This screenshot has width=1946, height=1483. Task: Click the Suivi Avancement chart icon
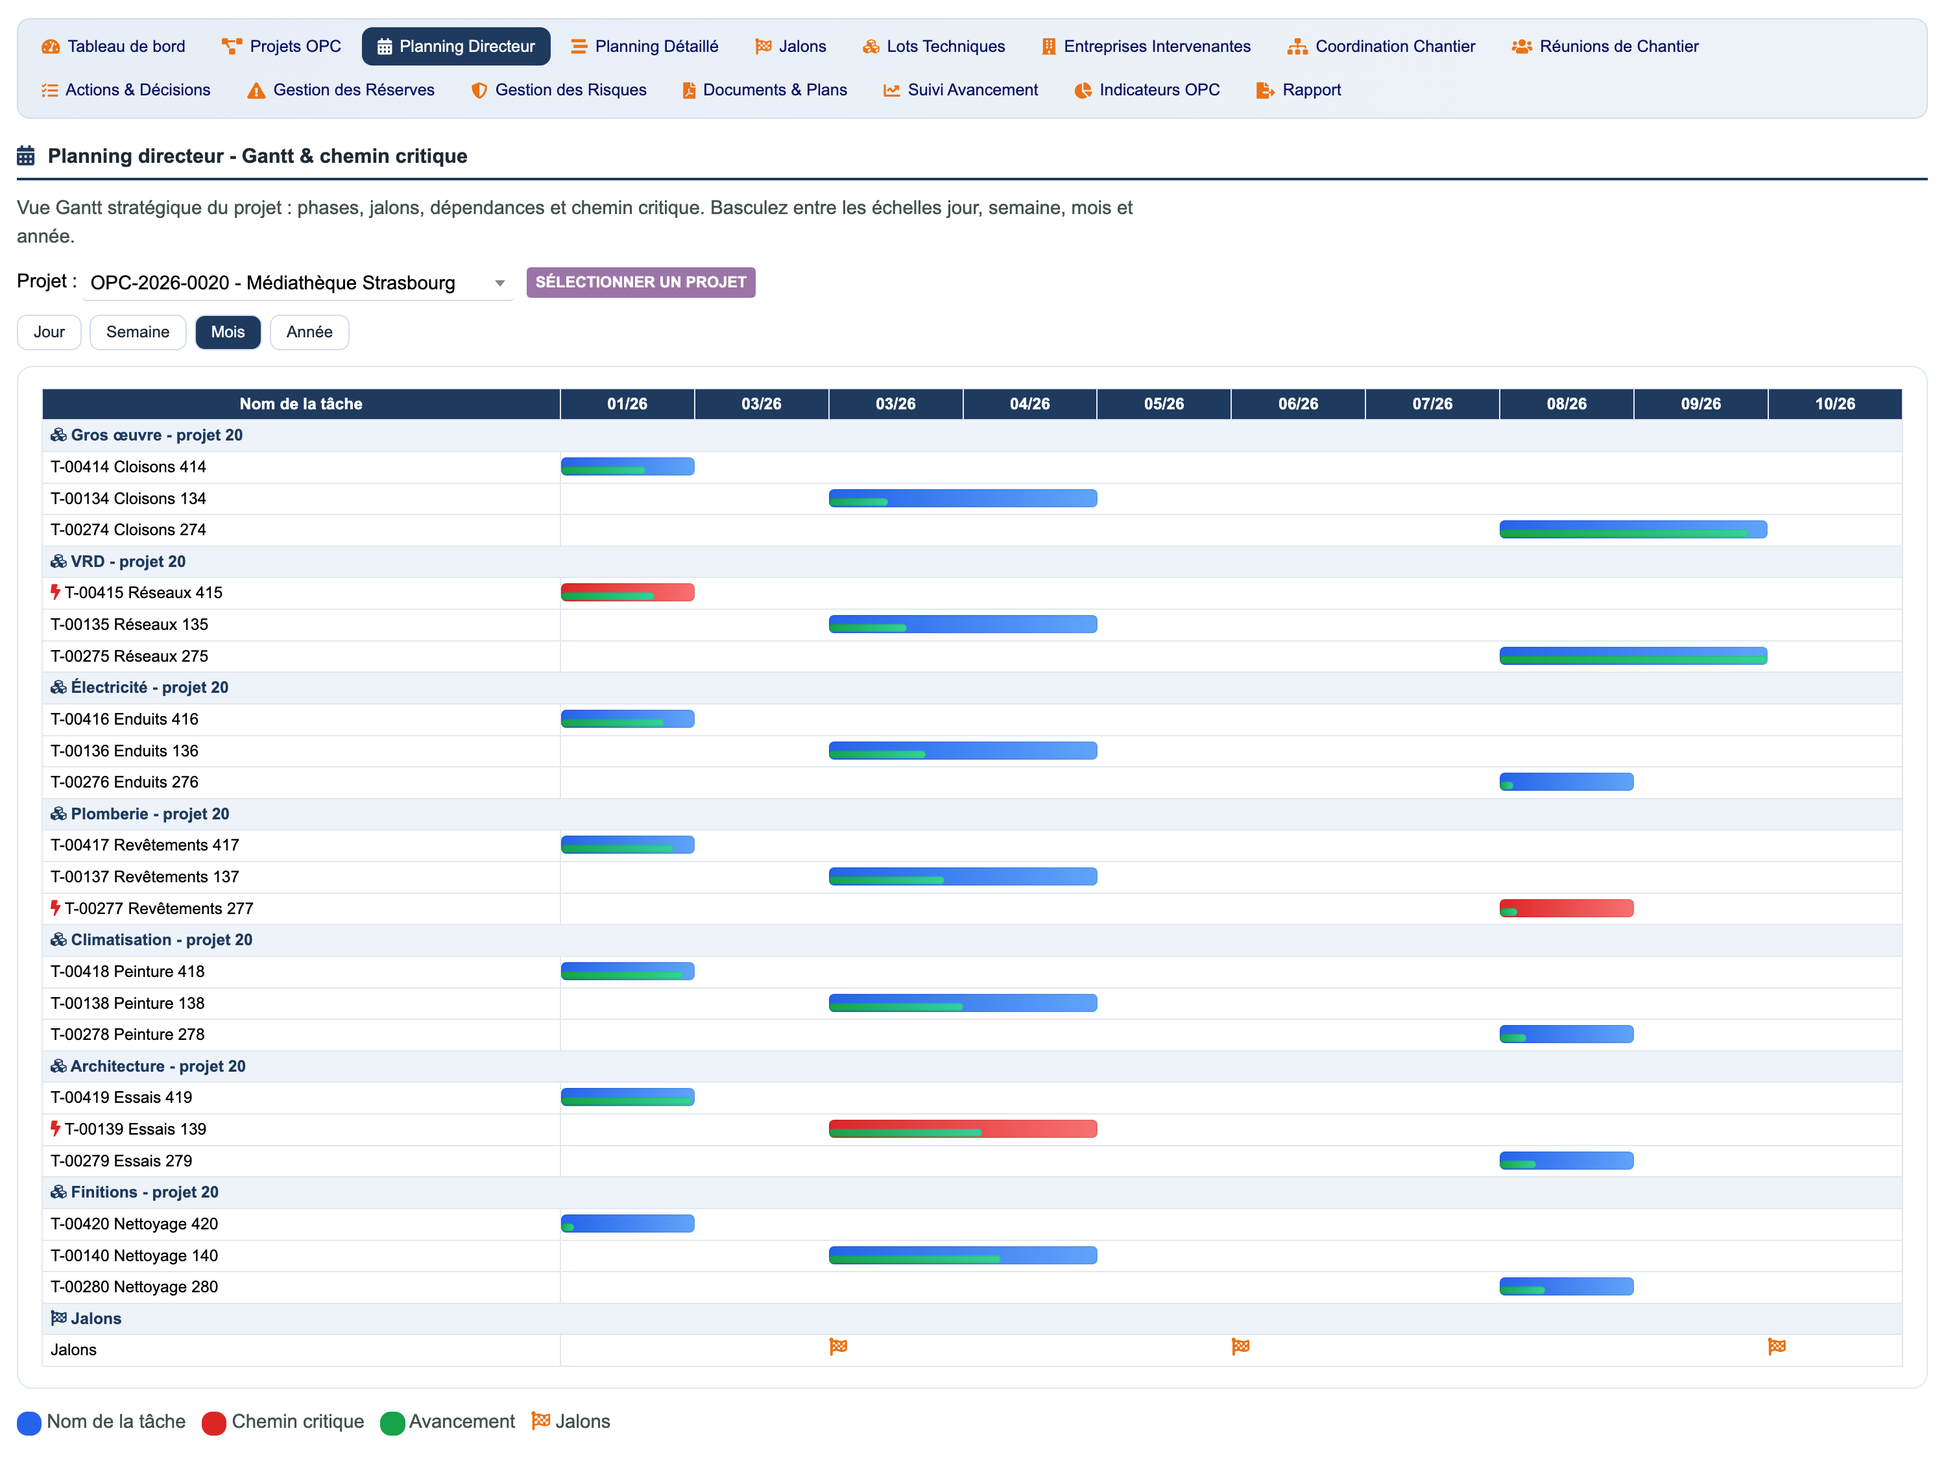(x=891, y=91)
